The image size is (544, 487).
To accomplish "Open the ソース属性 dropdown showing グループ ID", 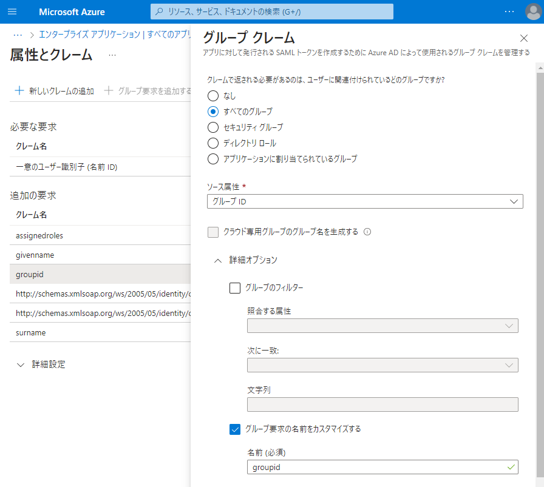I will click(365, 202).
